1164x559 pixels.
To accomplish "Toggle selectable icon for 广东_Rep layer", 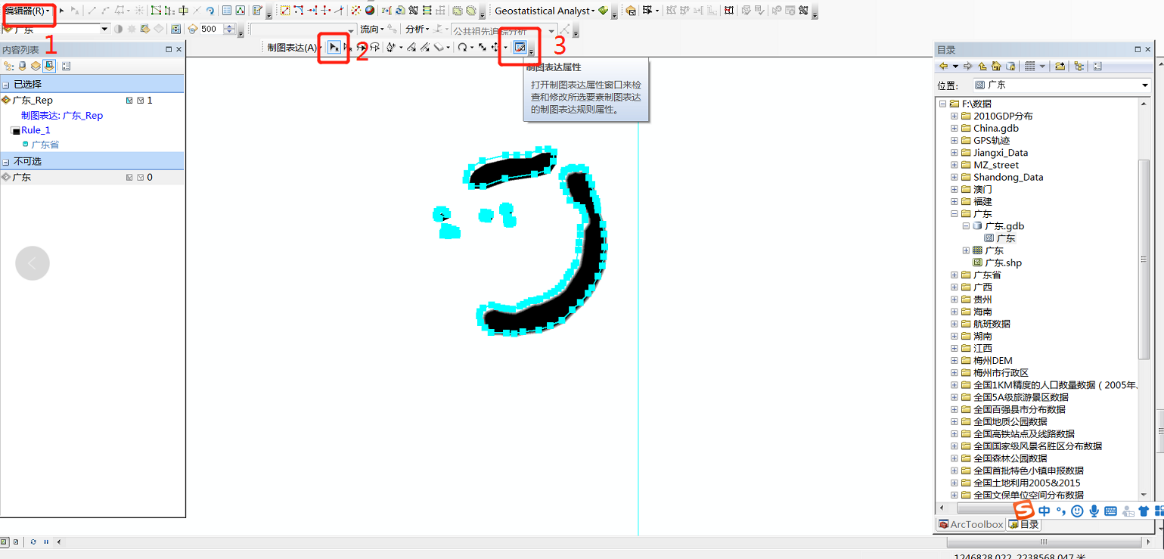I will (x=129, y=100).
